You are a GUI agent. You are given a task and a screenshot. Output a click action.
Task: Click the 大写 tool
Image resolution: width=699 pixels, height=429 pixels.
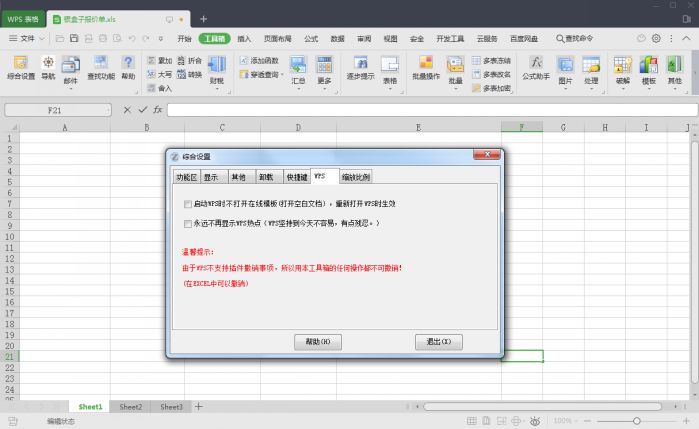click(160, 74)
